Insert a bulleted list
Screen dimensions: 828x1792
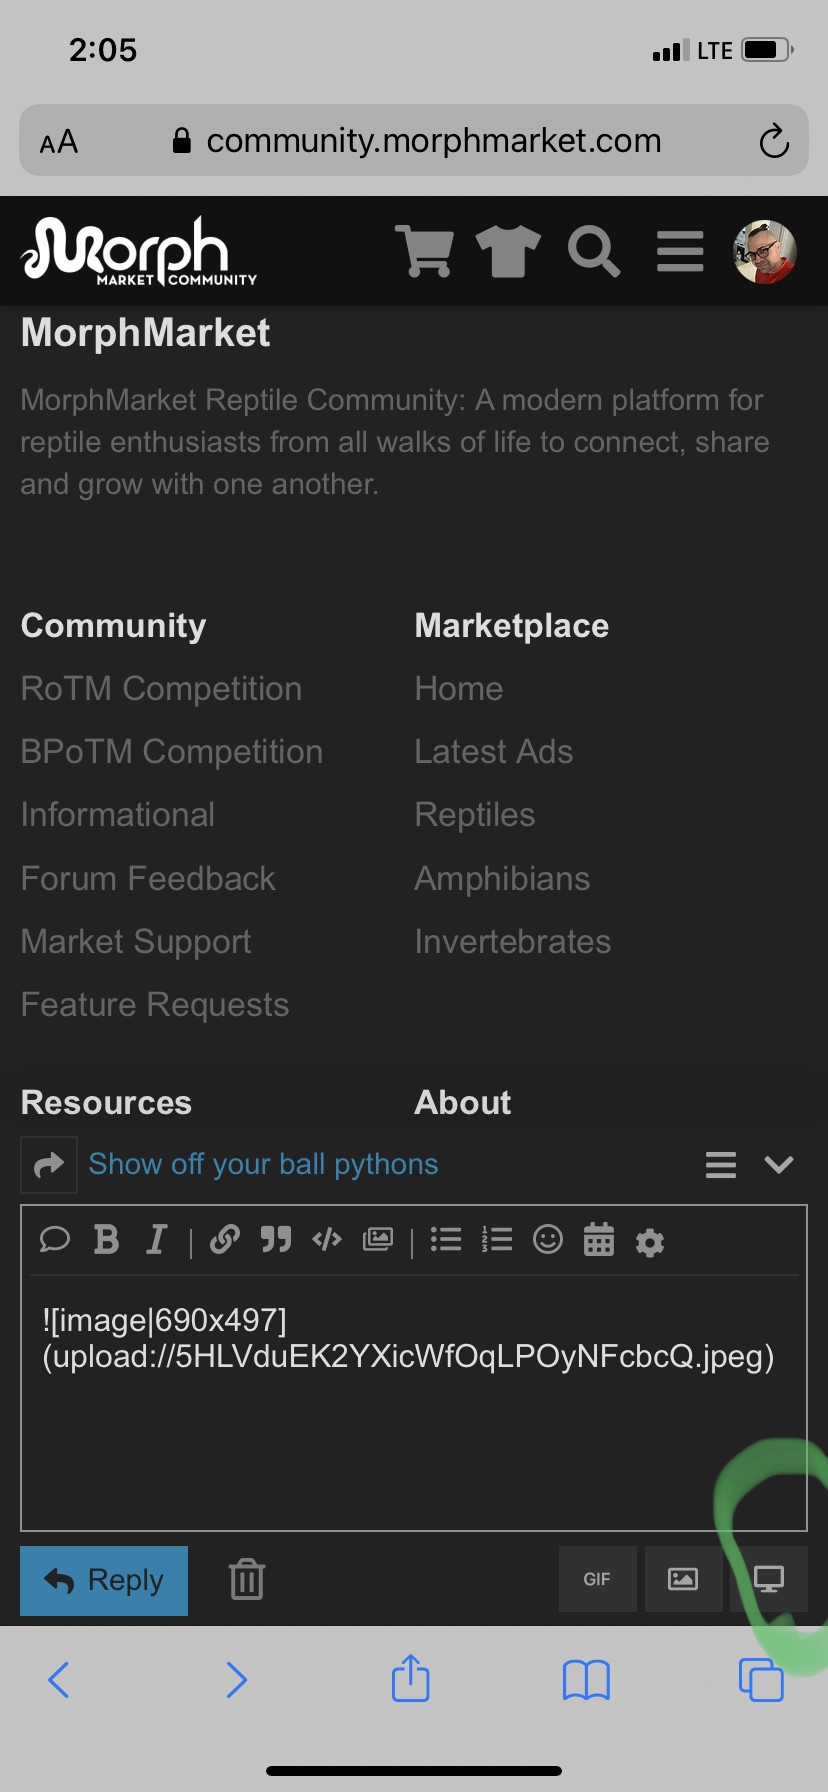tap(446, 1240)
